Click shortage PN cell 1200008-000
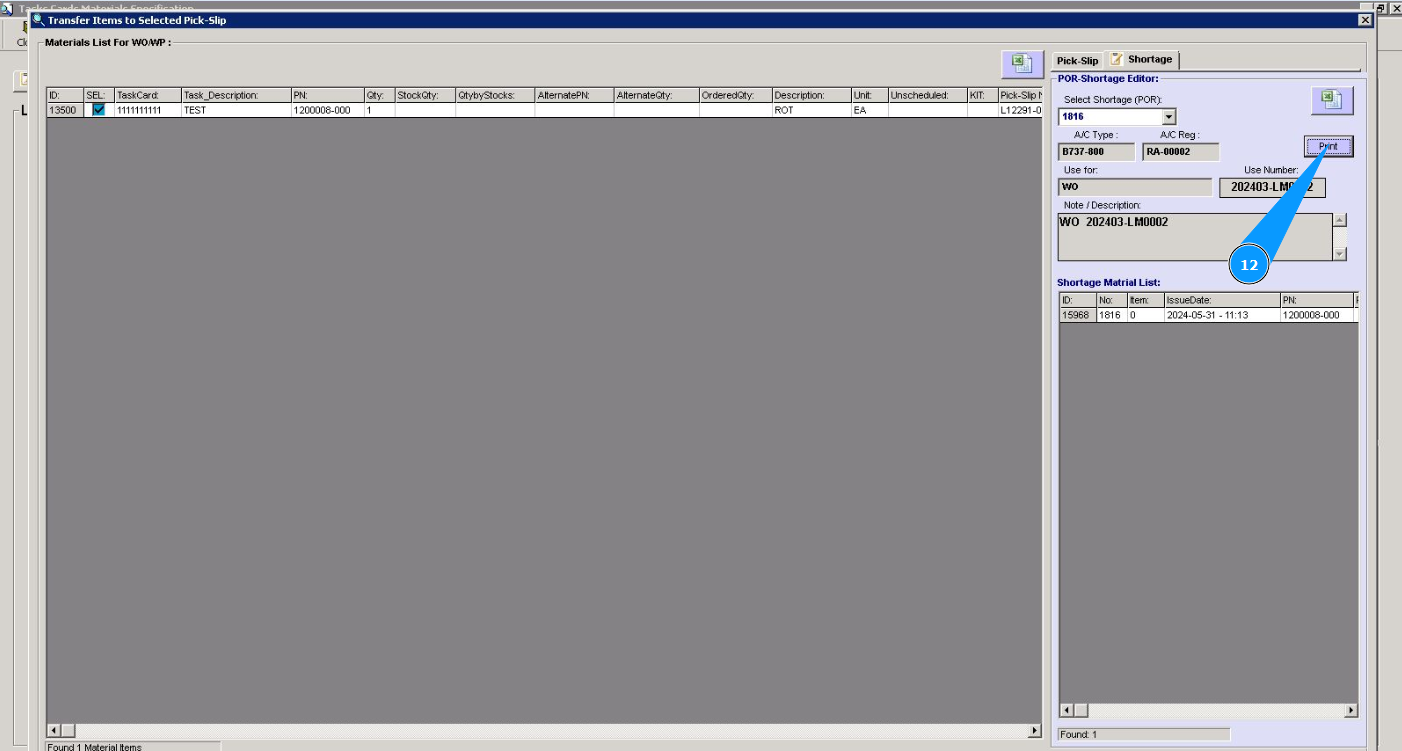The width and height of the screenshot is (1402, 751). (1316, 315)
